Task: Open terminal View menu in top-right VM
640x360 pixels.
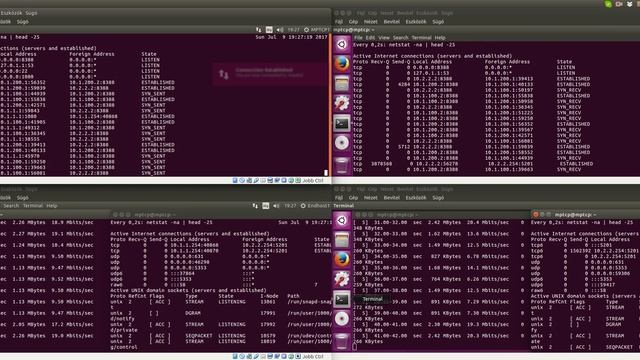Action: (x=384, y=38)
